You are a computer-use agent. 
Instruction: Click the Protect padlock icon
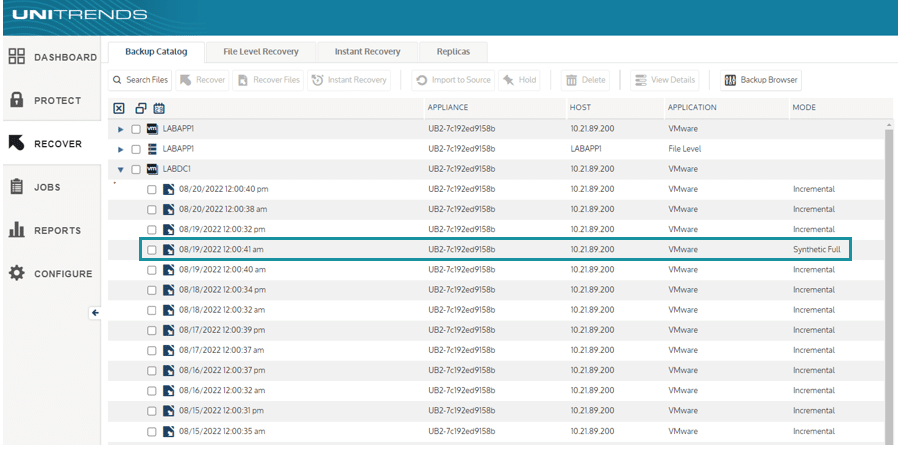pyautogui.click(x=17, y=100)
